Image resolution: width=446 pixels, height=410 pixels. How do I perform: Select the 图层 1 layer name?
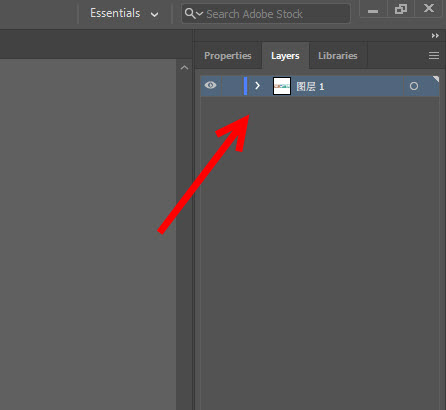point(310,87)
